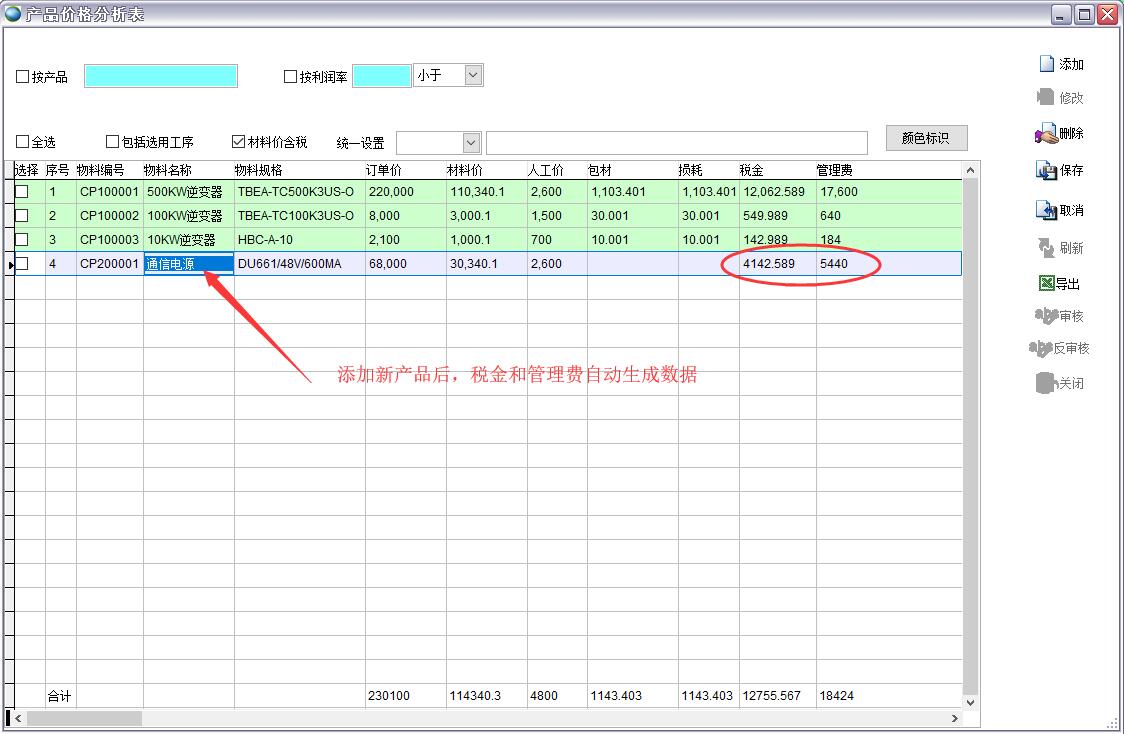Click the 颜色标识 button
Image resolution: width=1124 pixels, height=734 pixels.
pos(926,138)
